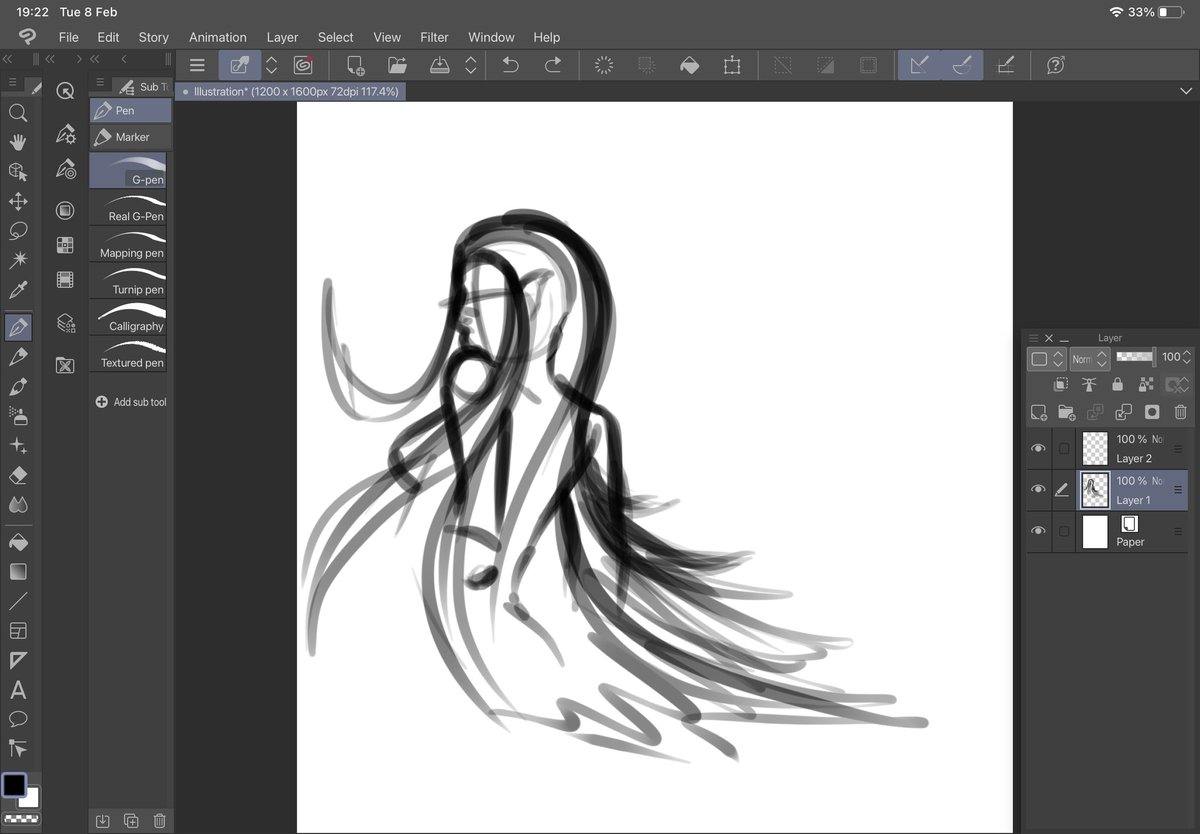
Task: Create new raster layer icon
Action: [1038, 412]
